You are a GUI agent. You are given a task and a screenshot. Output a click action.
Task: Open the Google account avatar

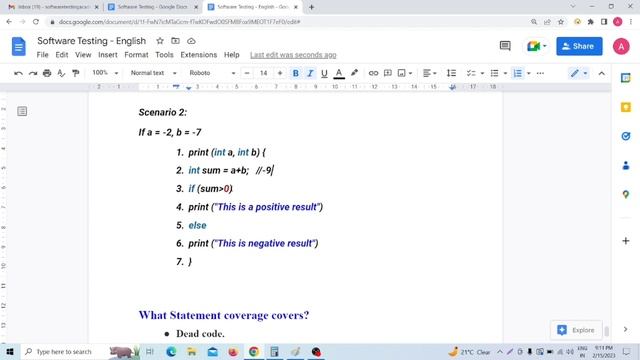click(621, 46)
